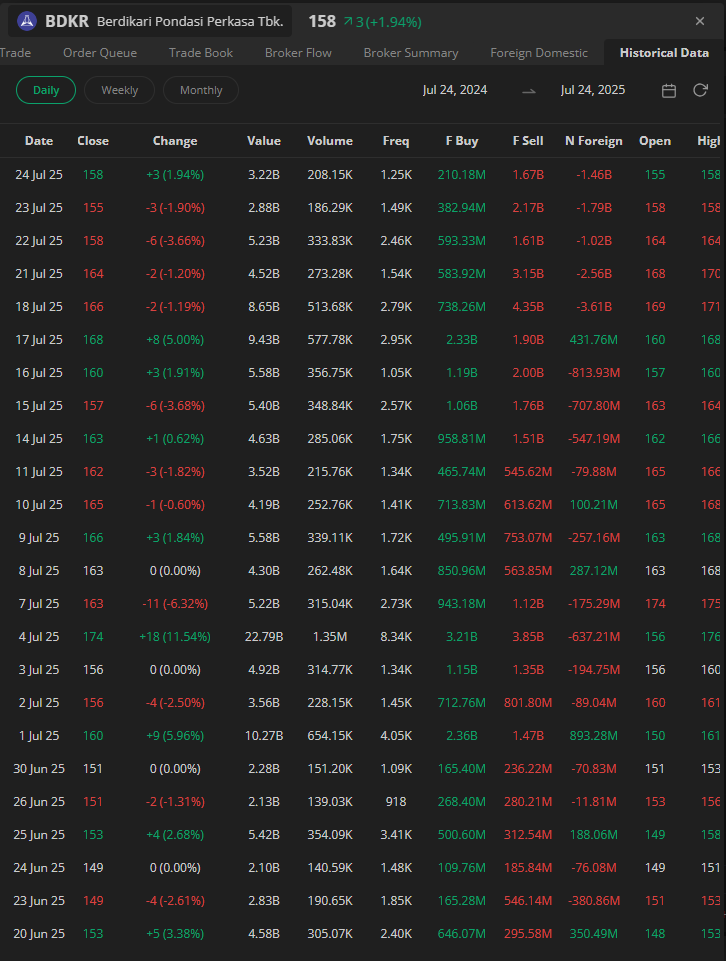726x961 pixels.
Task: Click F Sell value 801.80M
Action: pyautogui.click(x=528, y=703)
